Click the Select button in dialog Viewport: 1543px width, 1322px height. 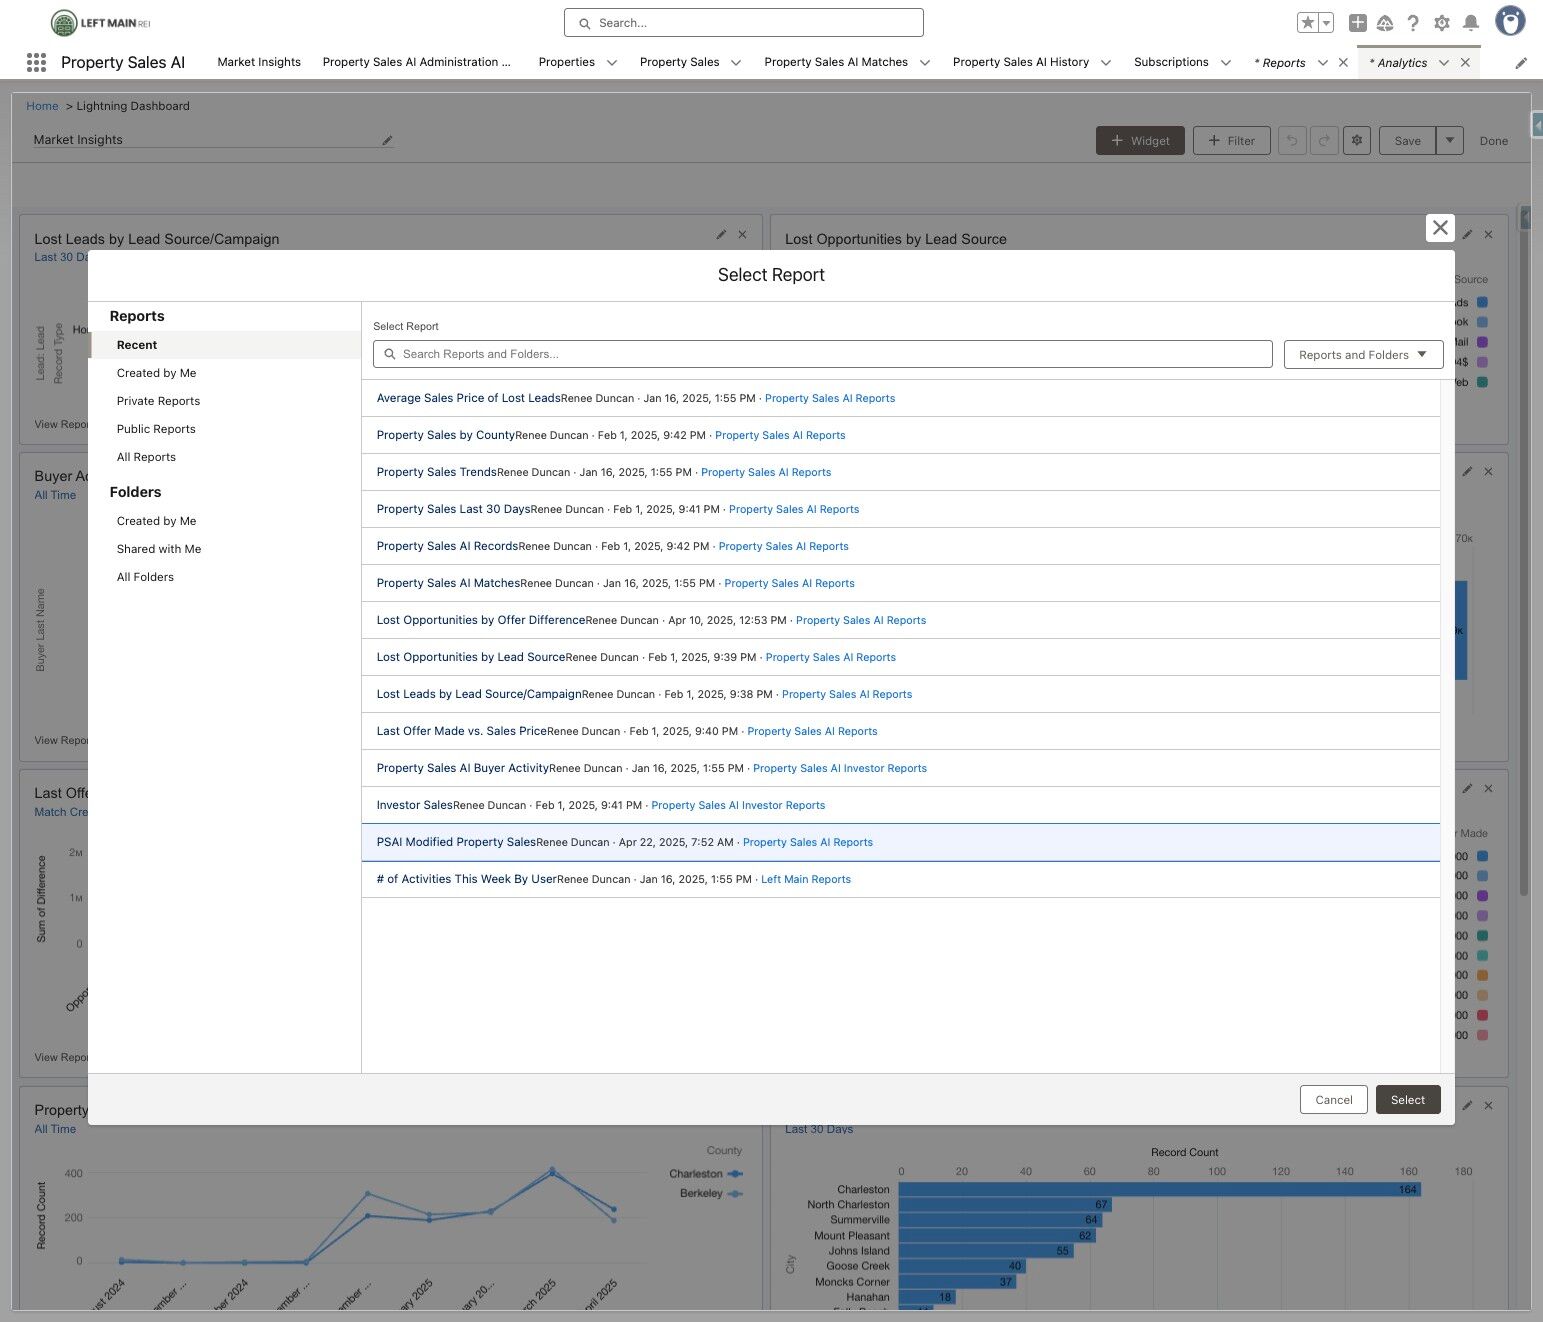point(1408,1100)
